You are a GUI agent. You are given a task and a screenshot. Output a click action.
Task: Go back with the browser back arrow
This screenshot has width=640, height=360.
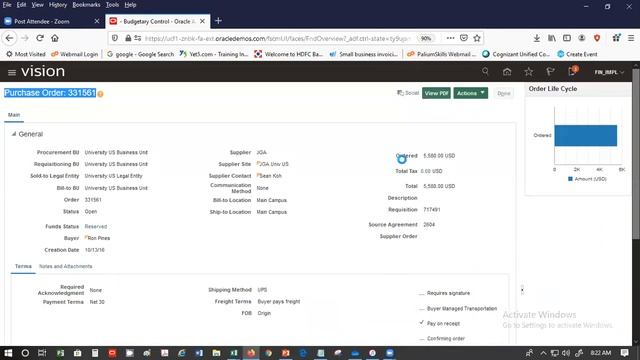(x=9, y=38)
